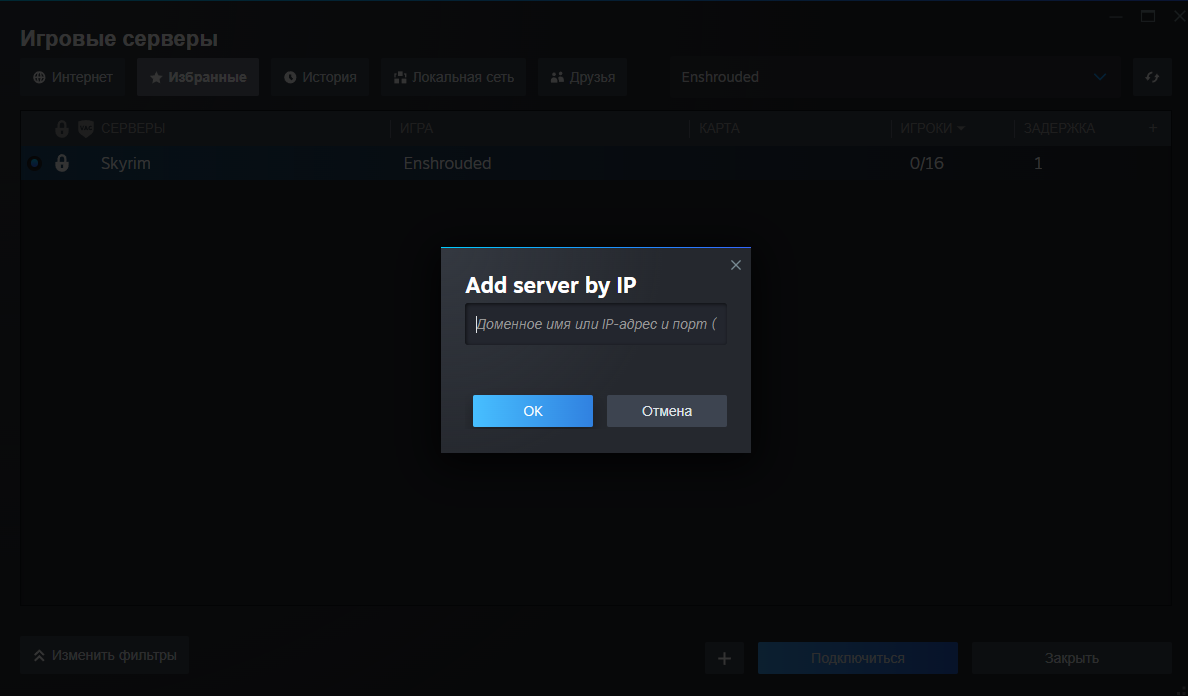The width and height of the screenshot is (1188, 696).
Task: Switch to the Интернет tab
Action: tap(72, 77)
